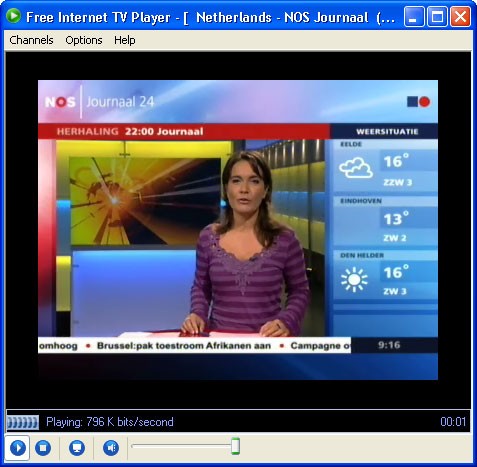Click the blue-square red-circle logo in video corner
477x467 pixels.
[x=418, y=102]
